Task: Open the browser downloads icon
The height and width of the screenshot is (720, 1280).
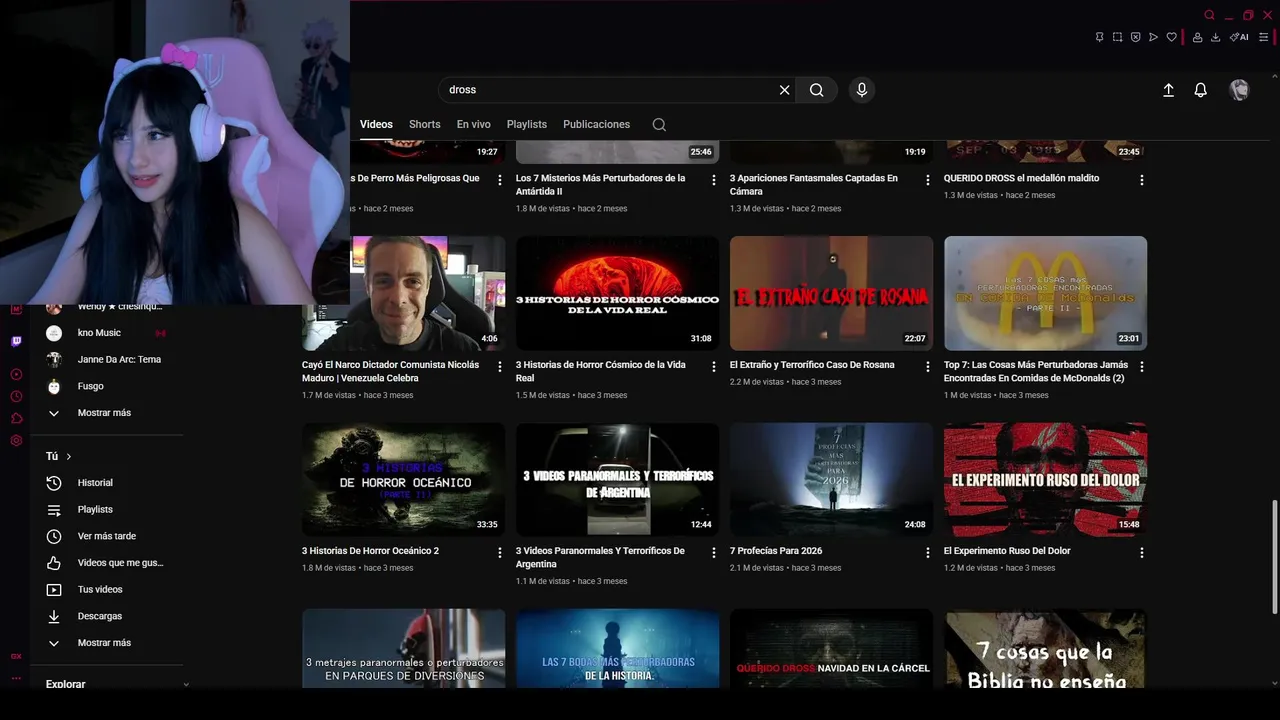Action: point(1215,37)
